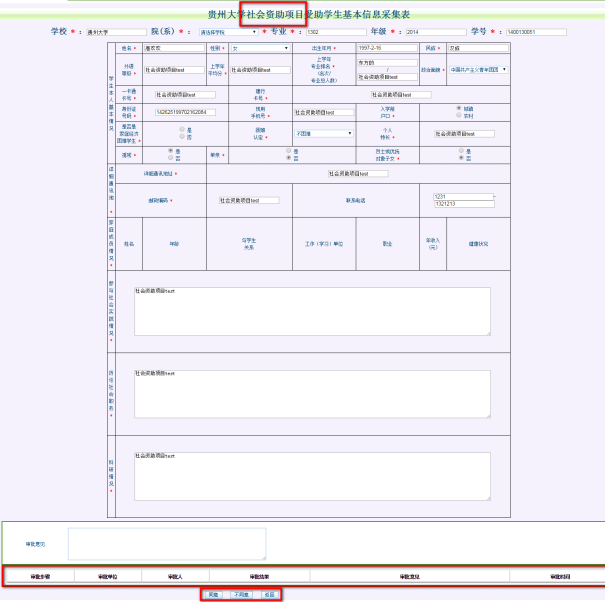This screenshot has width=605, height=602.
Task: Click the lower 专业总人数 total input
Action: (387, 77)
